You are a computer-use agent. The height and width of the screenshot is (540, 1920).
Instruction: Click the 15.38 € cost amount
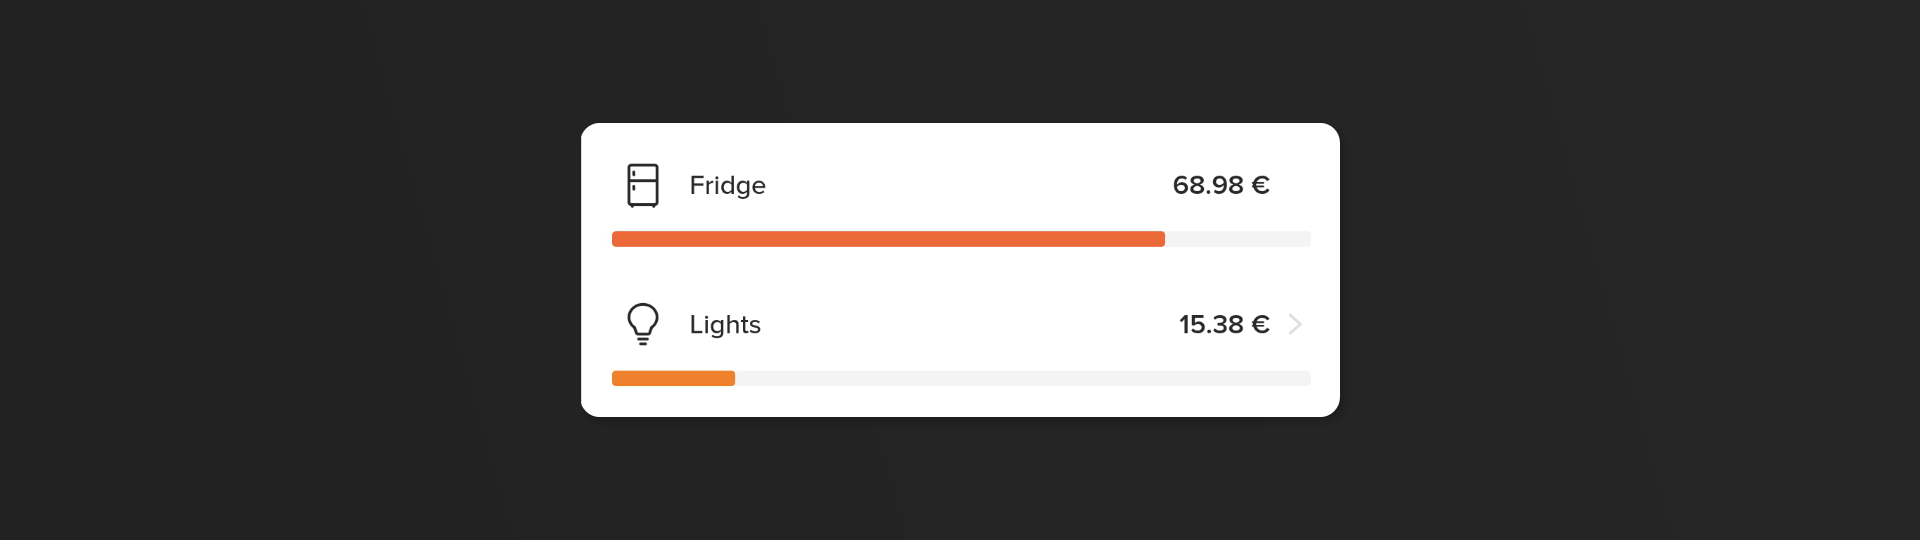1224,324
